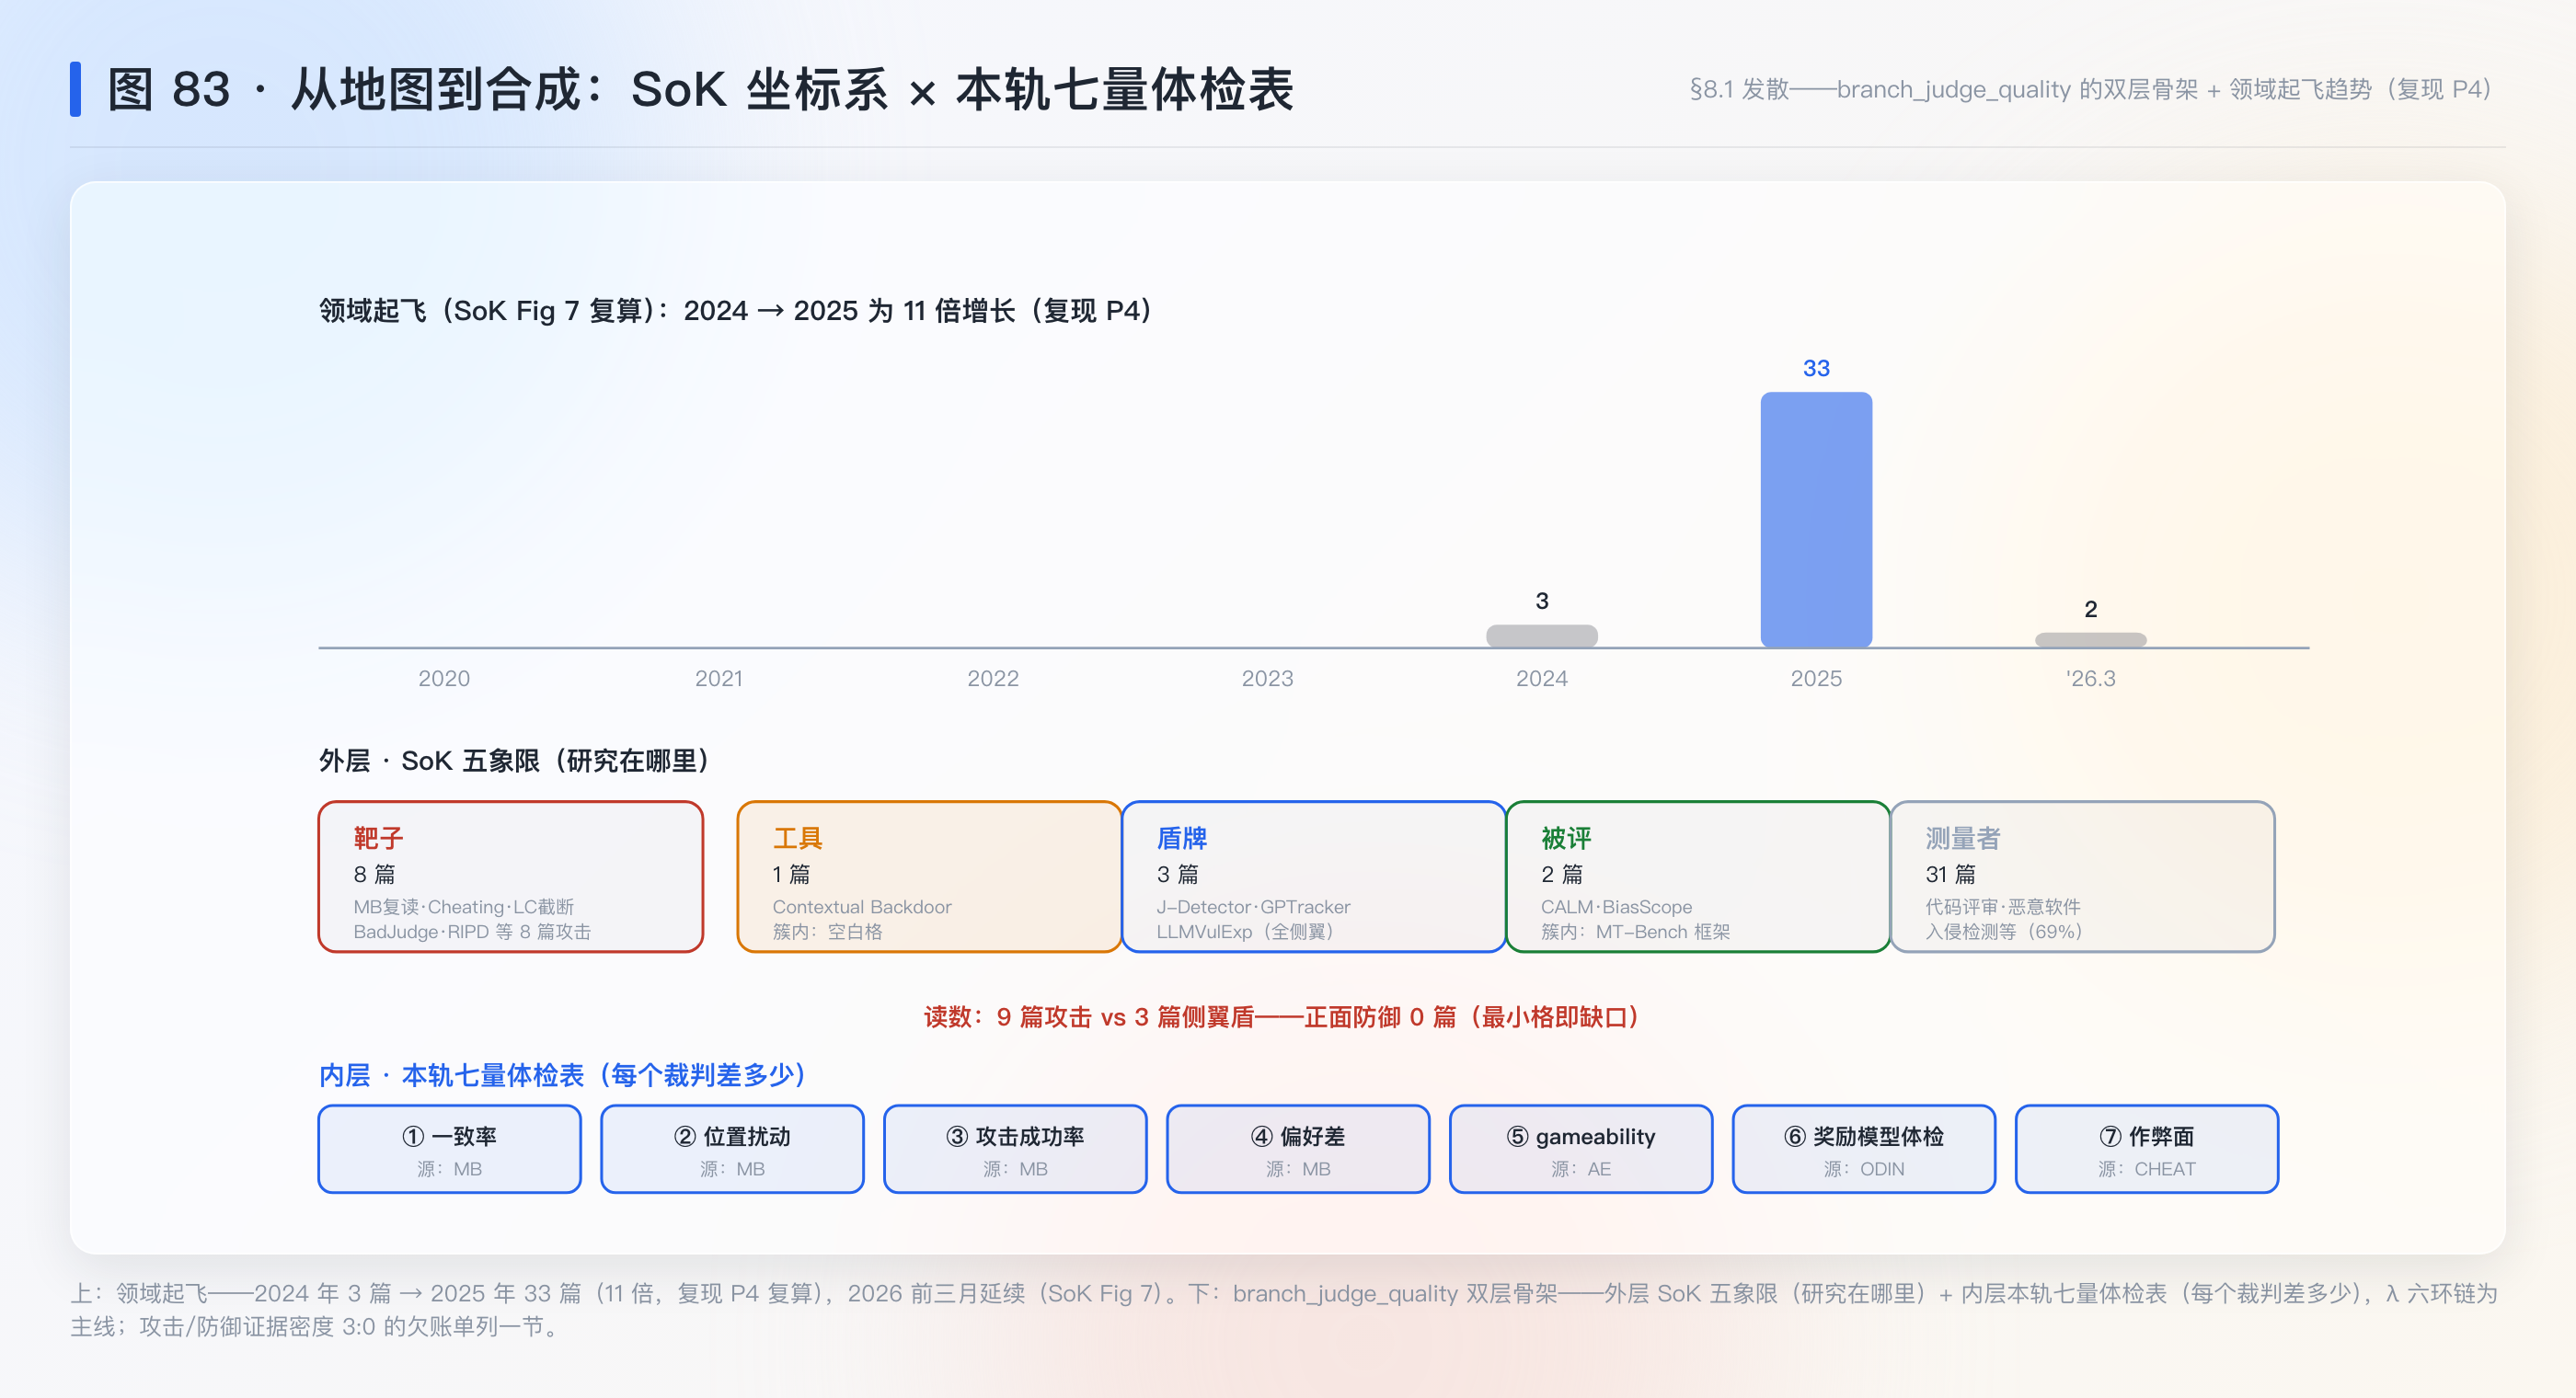Click the footer caption beginning 上：领域起飞
The image size is (2576, 1398).
click(x=1284, y=1310)
